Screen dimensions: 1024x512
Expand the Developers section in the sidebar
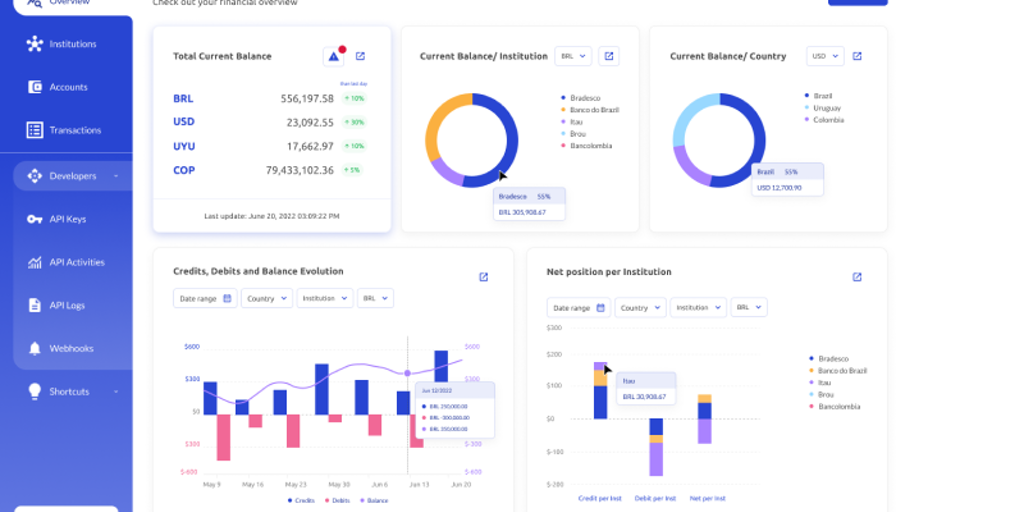coord(72,176)
